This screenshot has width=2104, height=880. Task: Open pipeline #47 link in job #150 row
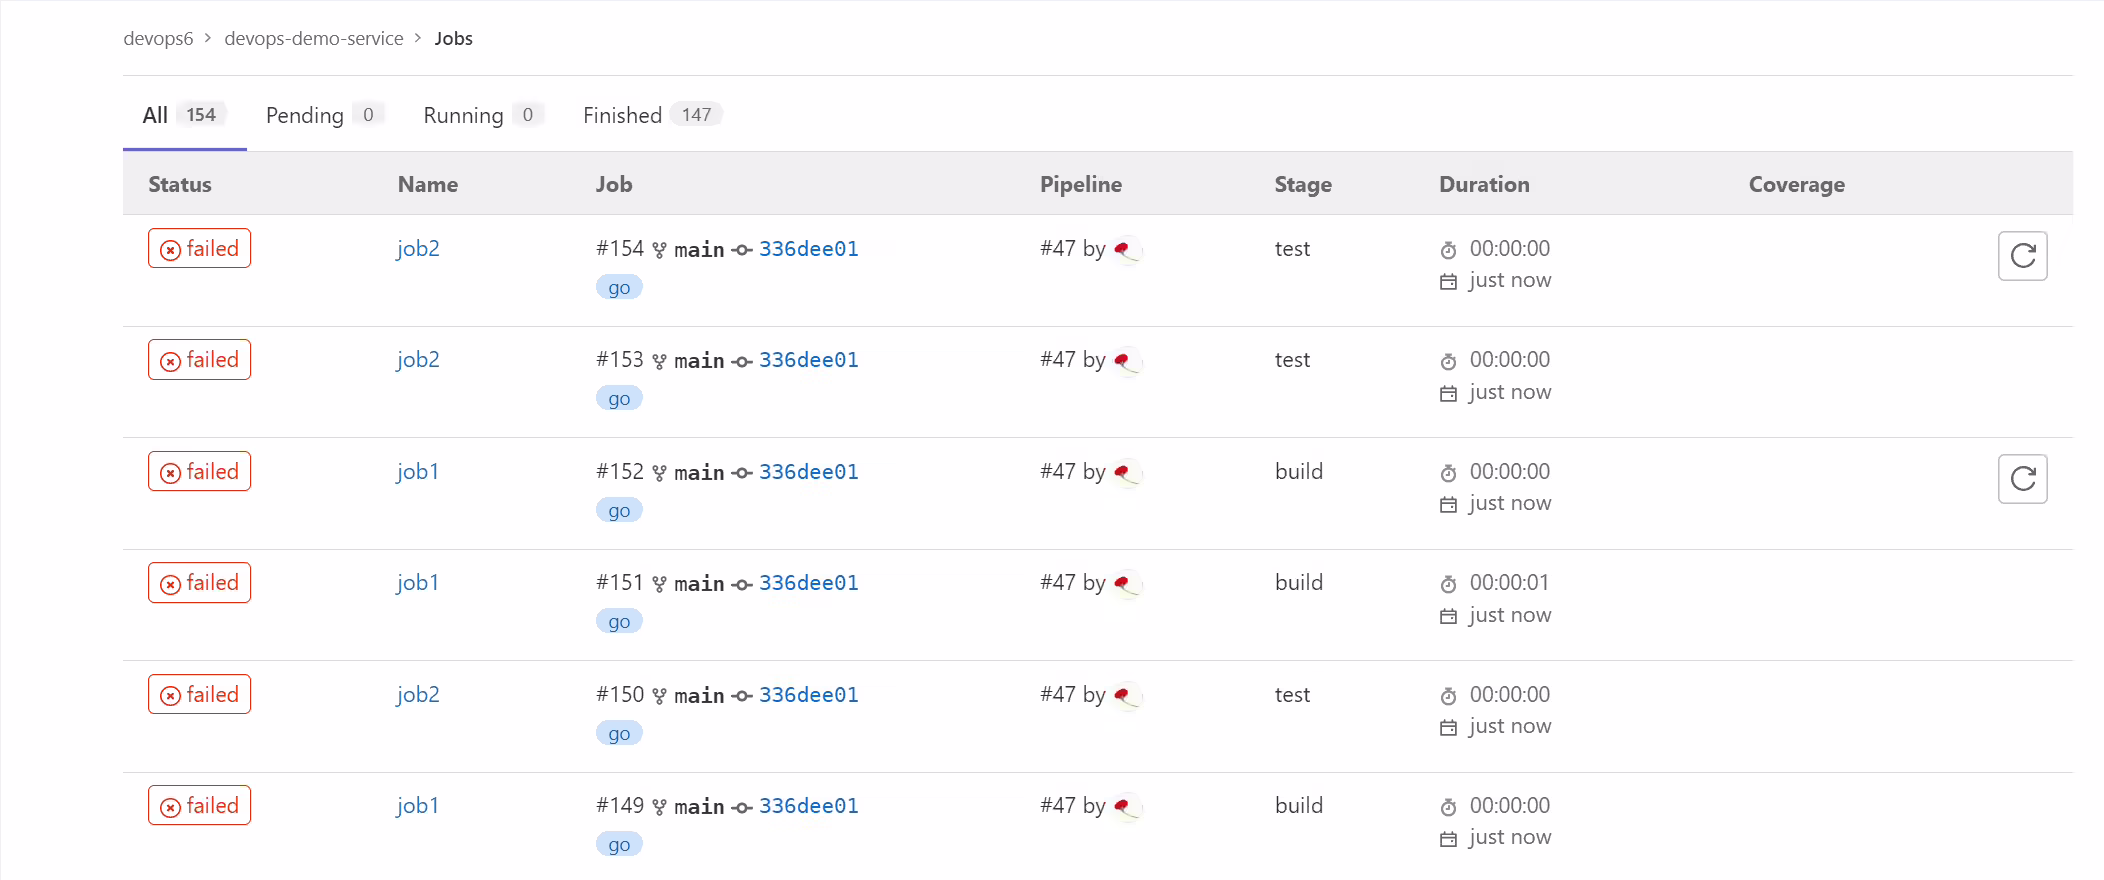pos(1058,695)
